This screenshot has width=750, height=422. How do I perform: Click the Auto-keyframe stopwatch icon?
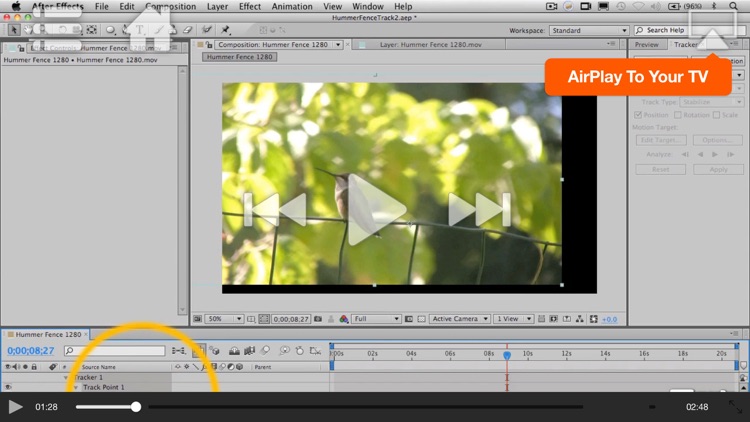click(x=299, y=351)
